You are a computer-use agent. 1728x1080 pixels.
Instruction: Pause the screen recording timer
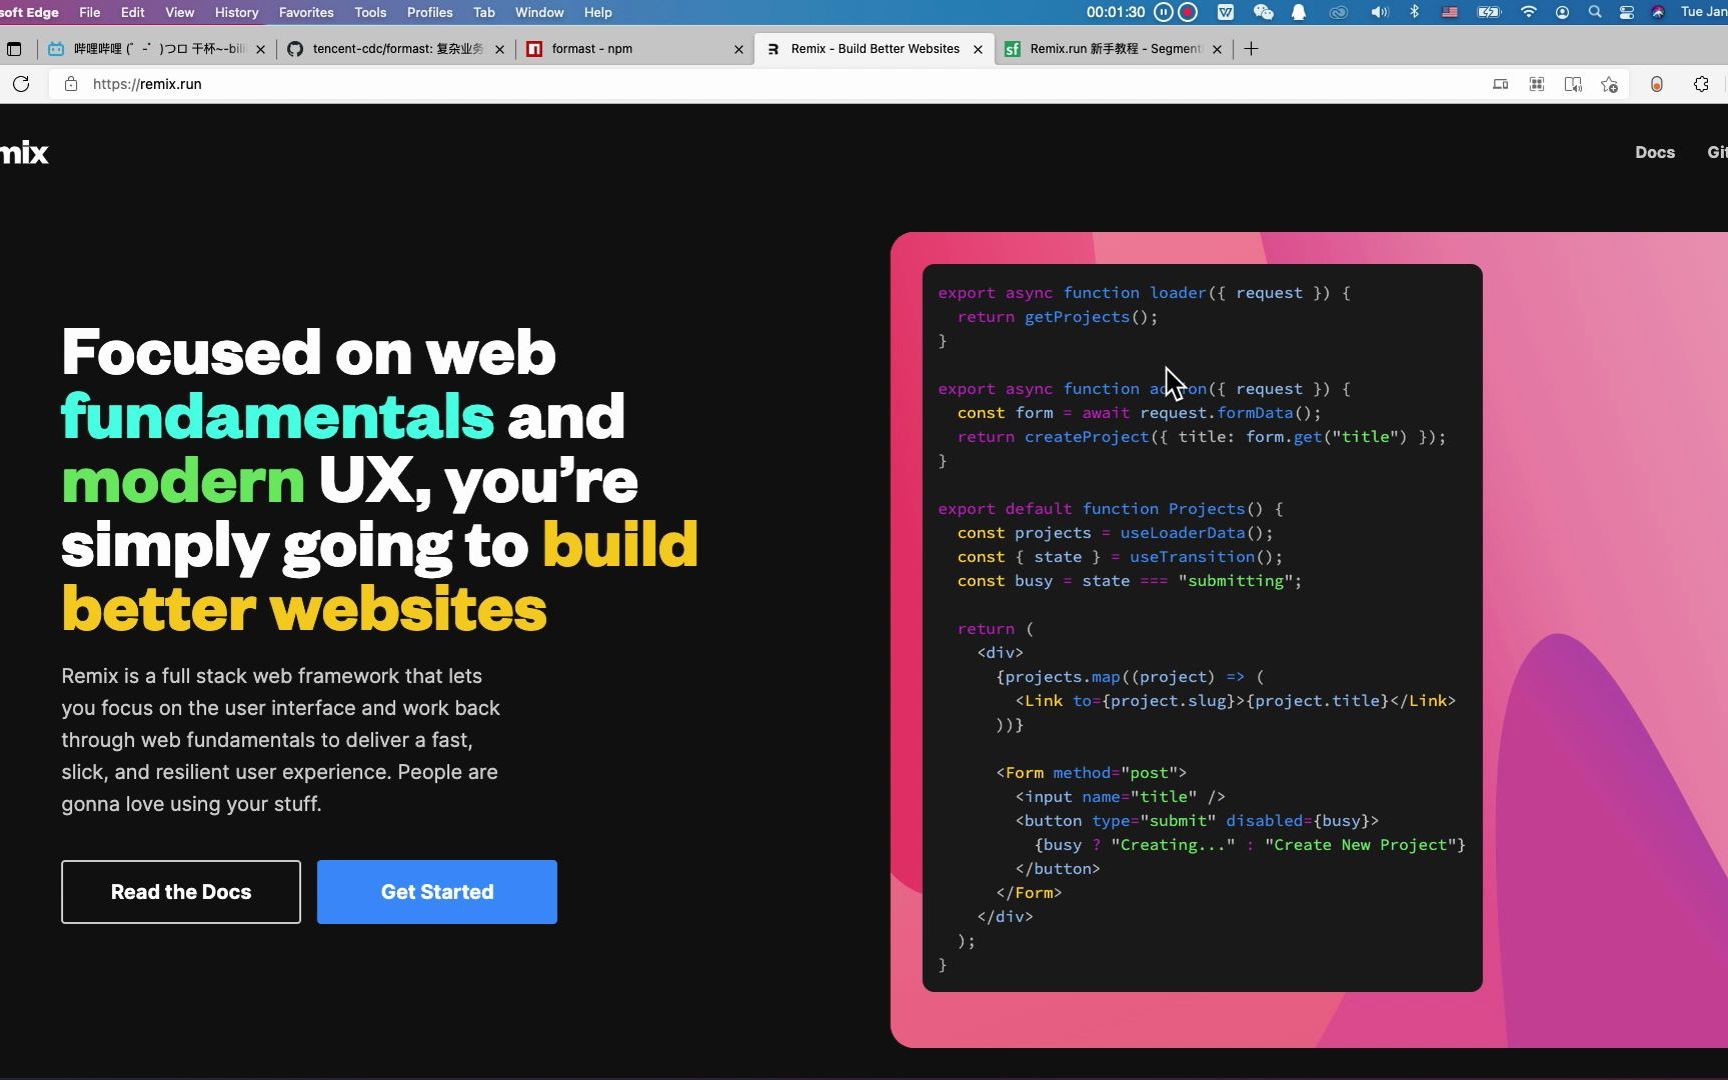[1163, 12]
